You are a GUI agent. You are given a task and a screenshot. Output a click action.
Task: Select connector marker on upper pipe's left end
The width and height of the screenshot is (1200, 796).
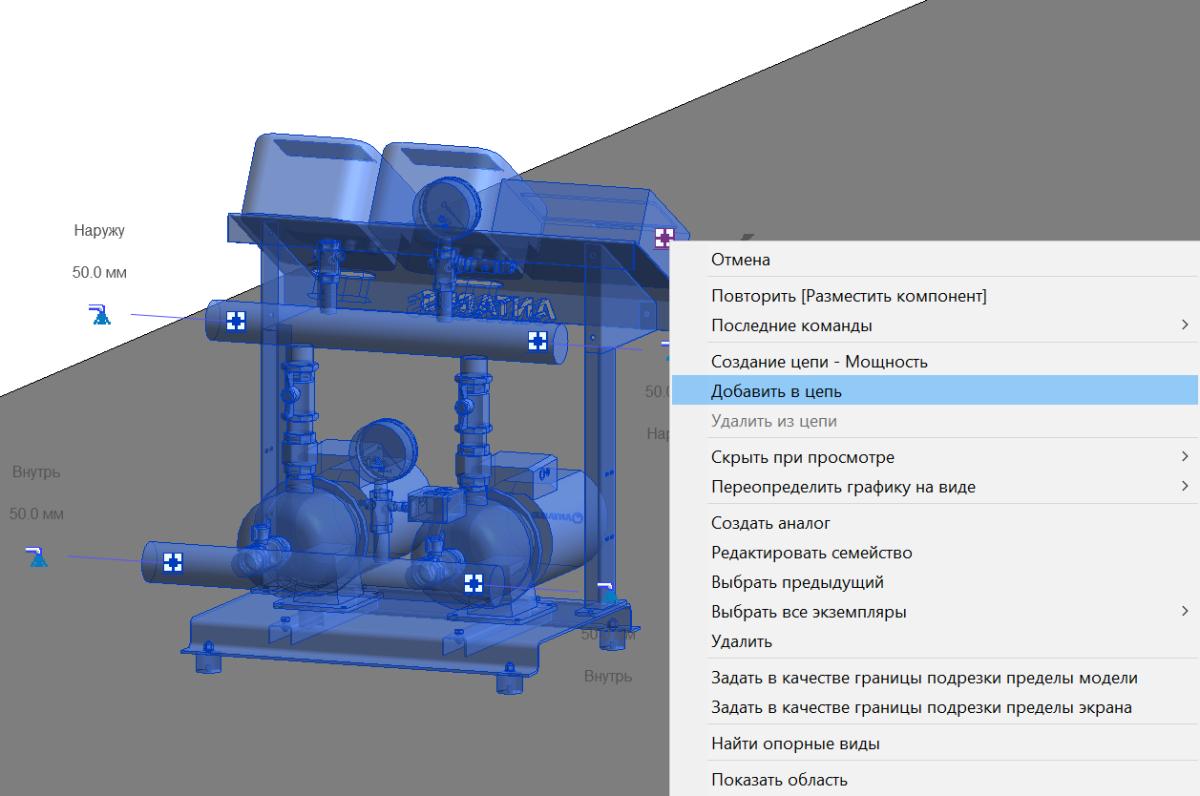(x=235, y=320)
